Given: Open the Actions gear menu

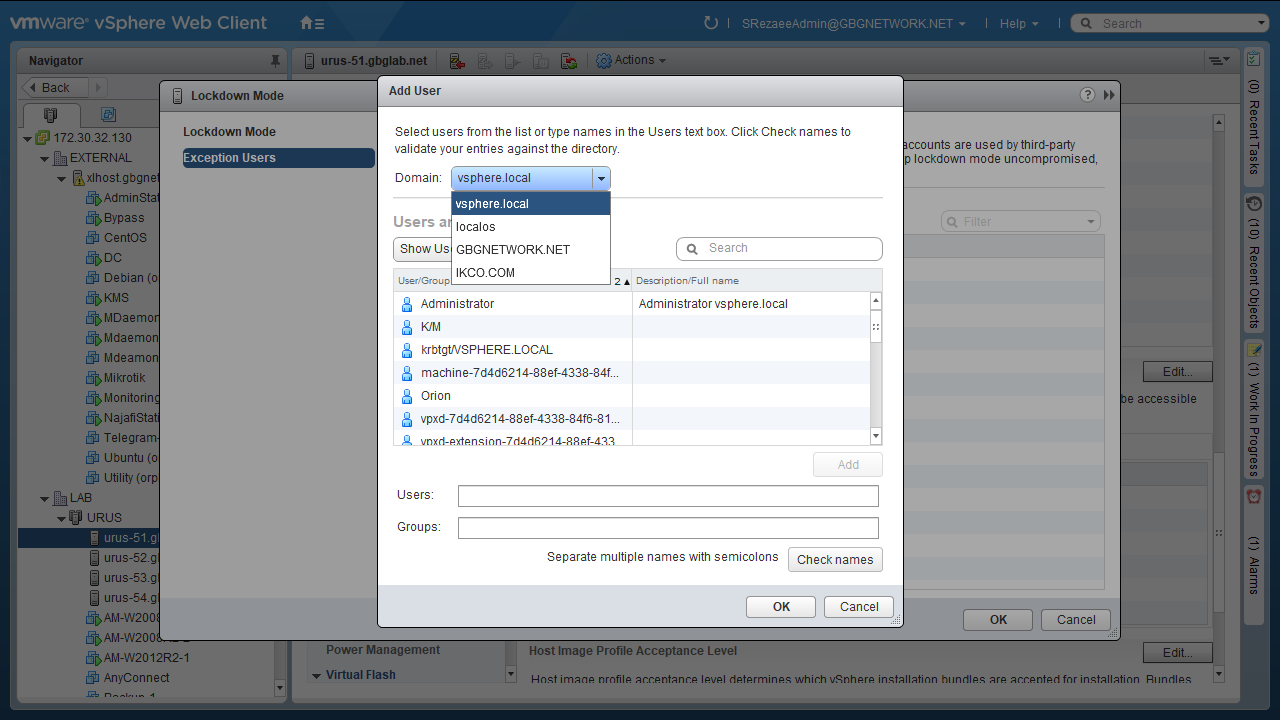Looking at the screenshot, I should click(x=631, y=61).
